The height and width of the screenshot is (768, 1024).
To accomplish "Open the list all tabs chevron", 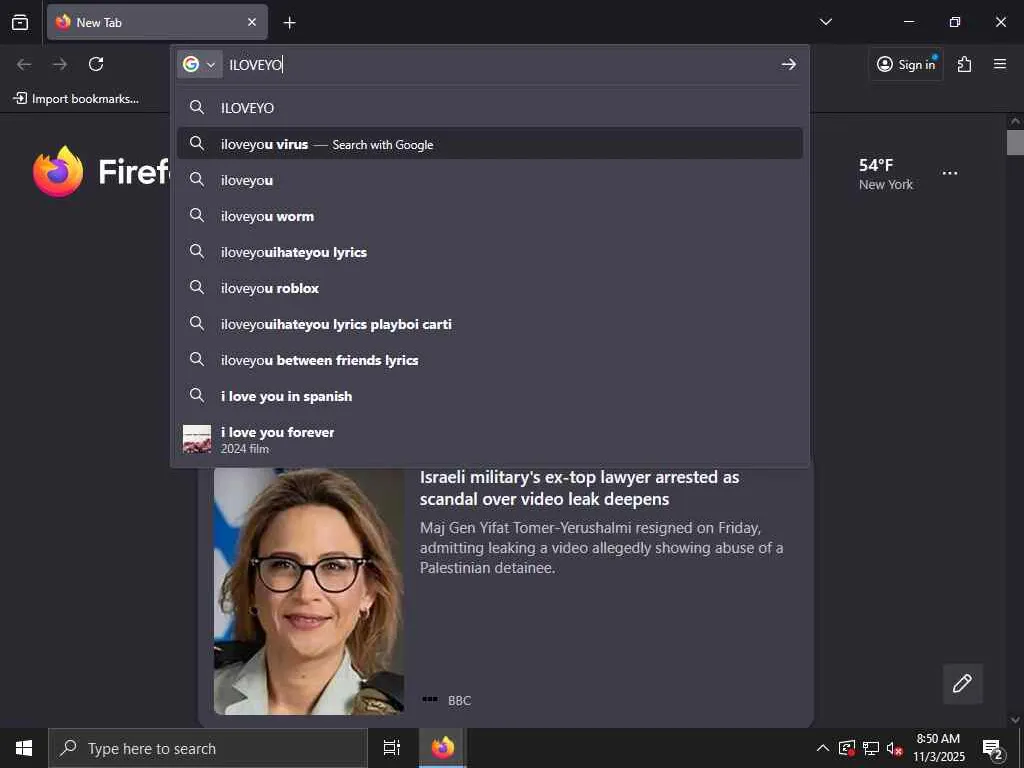I will tap(825, 22).
